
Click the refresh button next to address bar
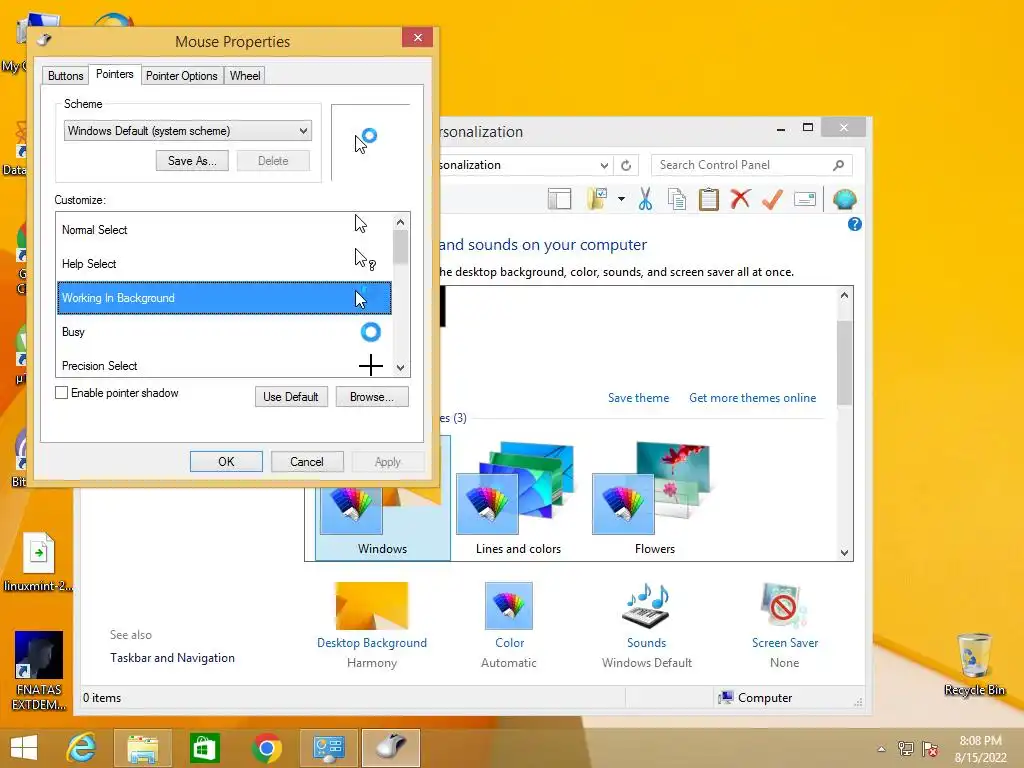[x=626, y=165]
